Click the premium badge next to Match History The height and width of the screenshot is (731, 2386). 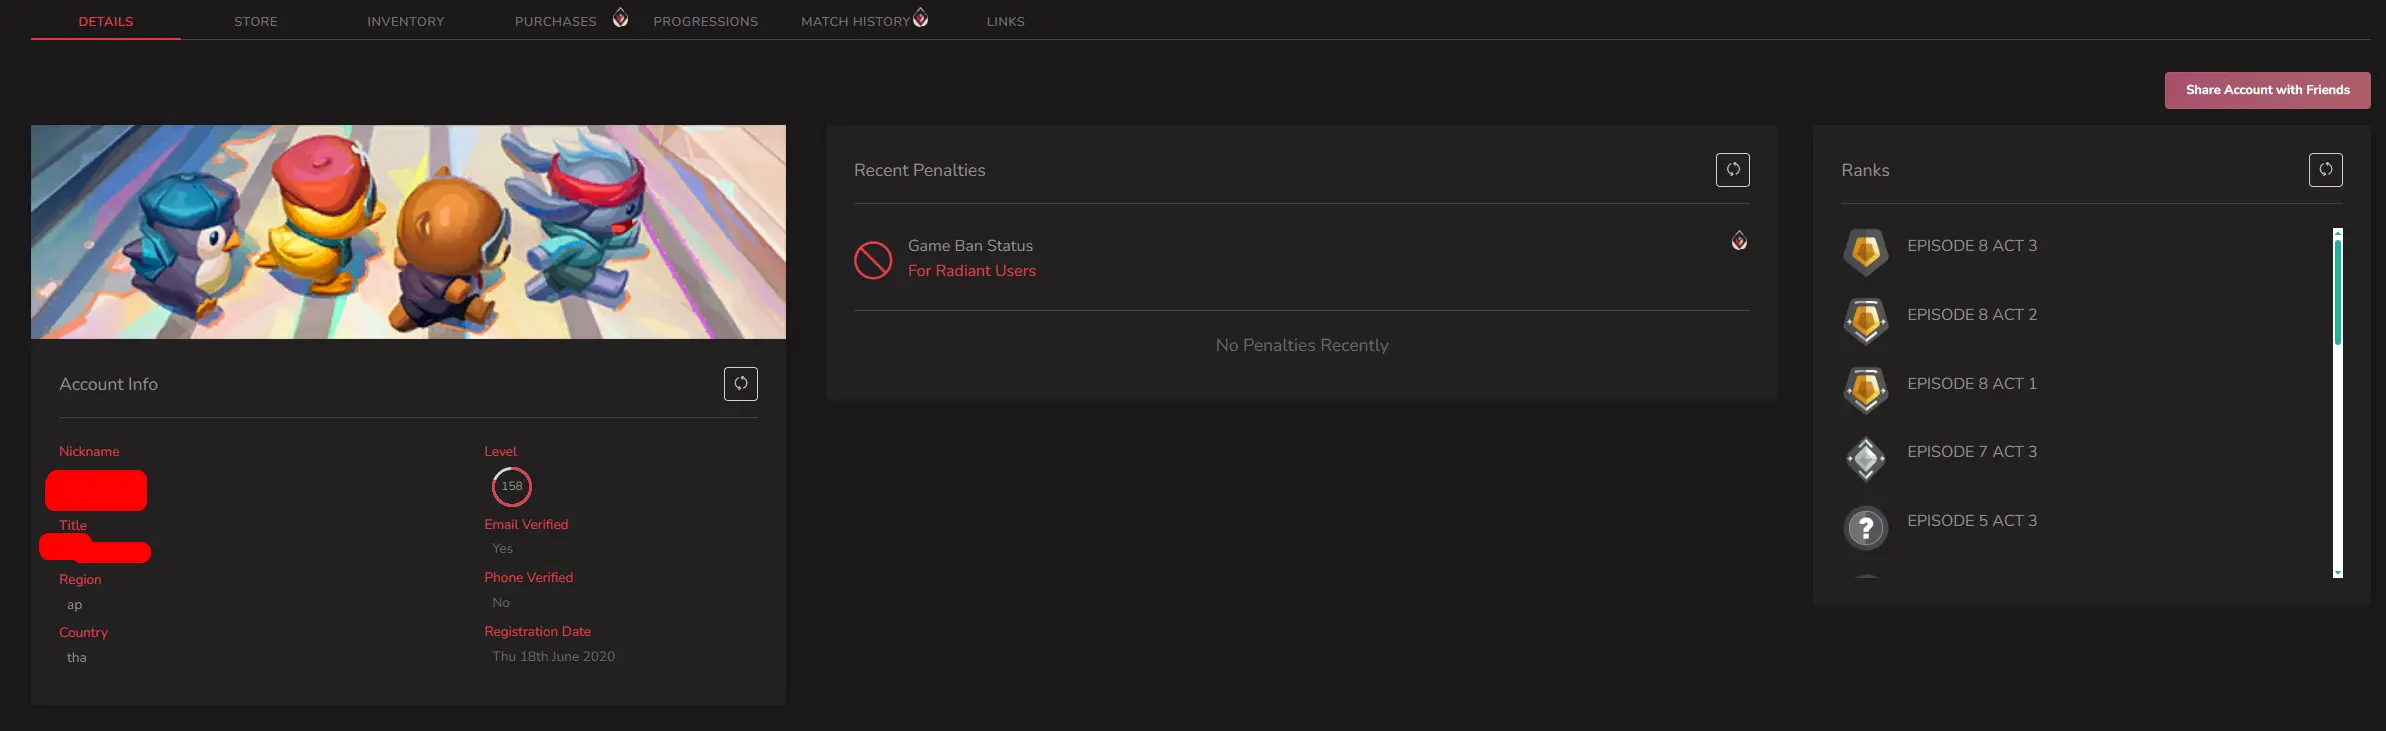coord(921,18)
